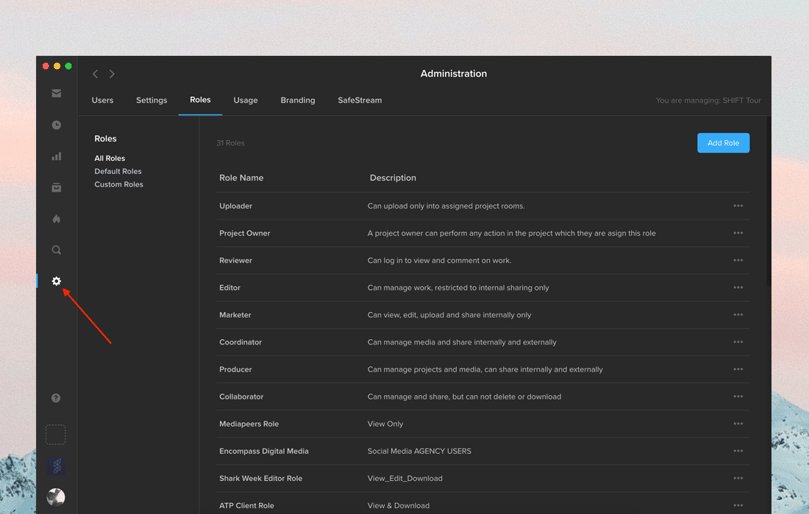
Task: Select the Mediapeers Role name
Action: (249, 424)
